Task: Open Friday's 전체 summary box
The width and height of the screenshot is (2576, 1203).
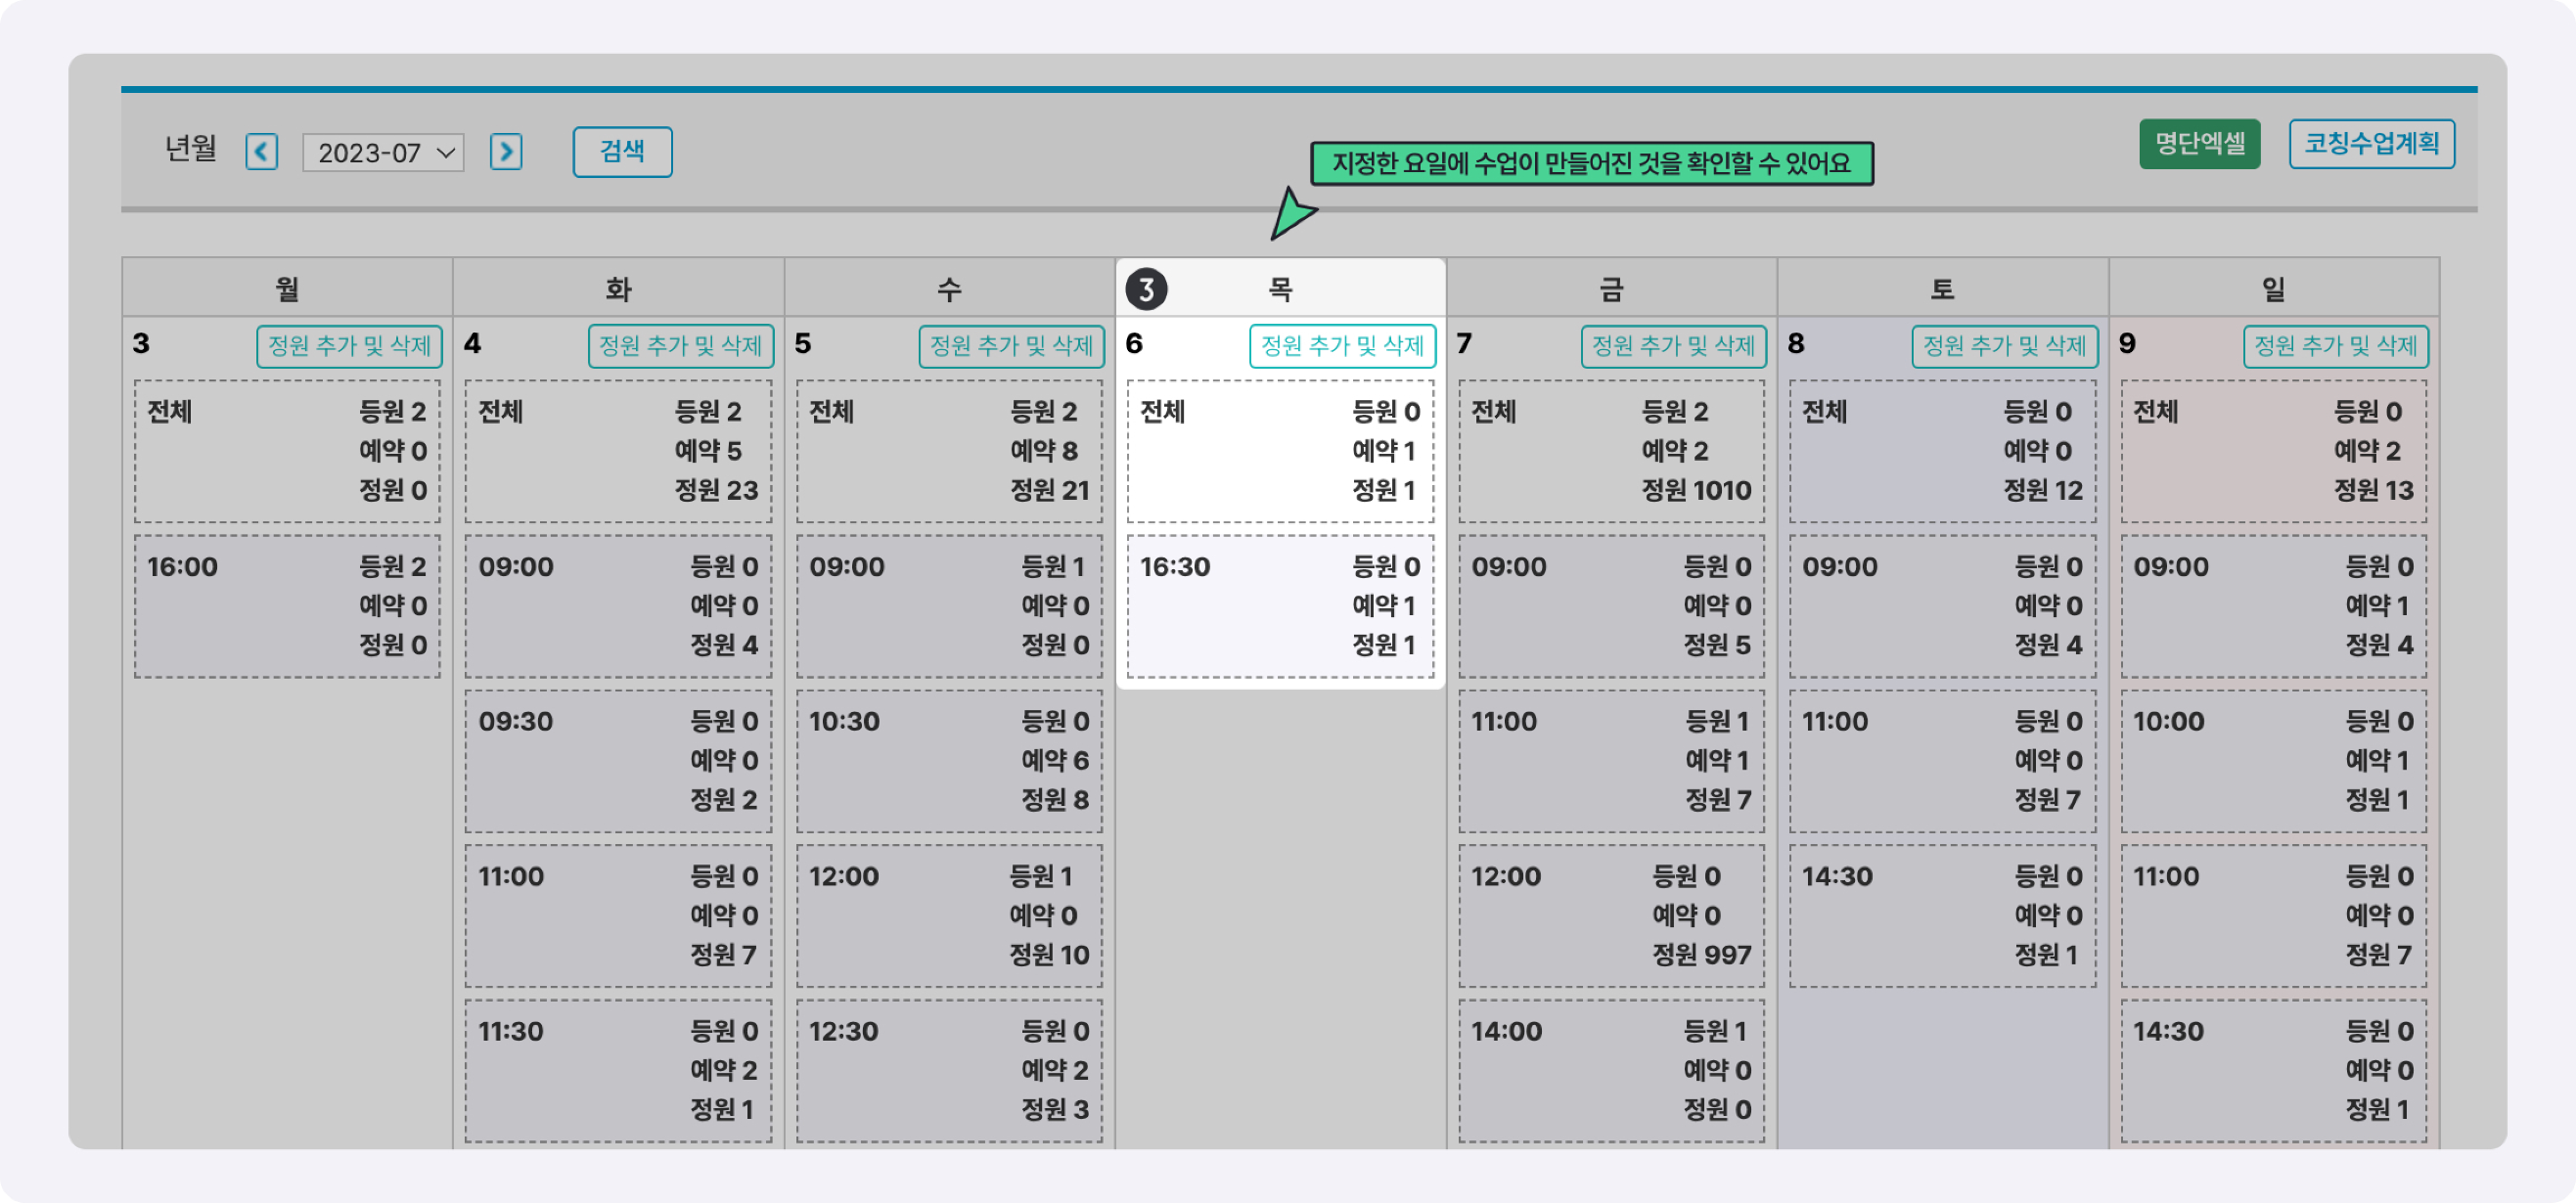Action: pyautogui.click(x=1611, y=451)
